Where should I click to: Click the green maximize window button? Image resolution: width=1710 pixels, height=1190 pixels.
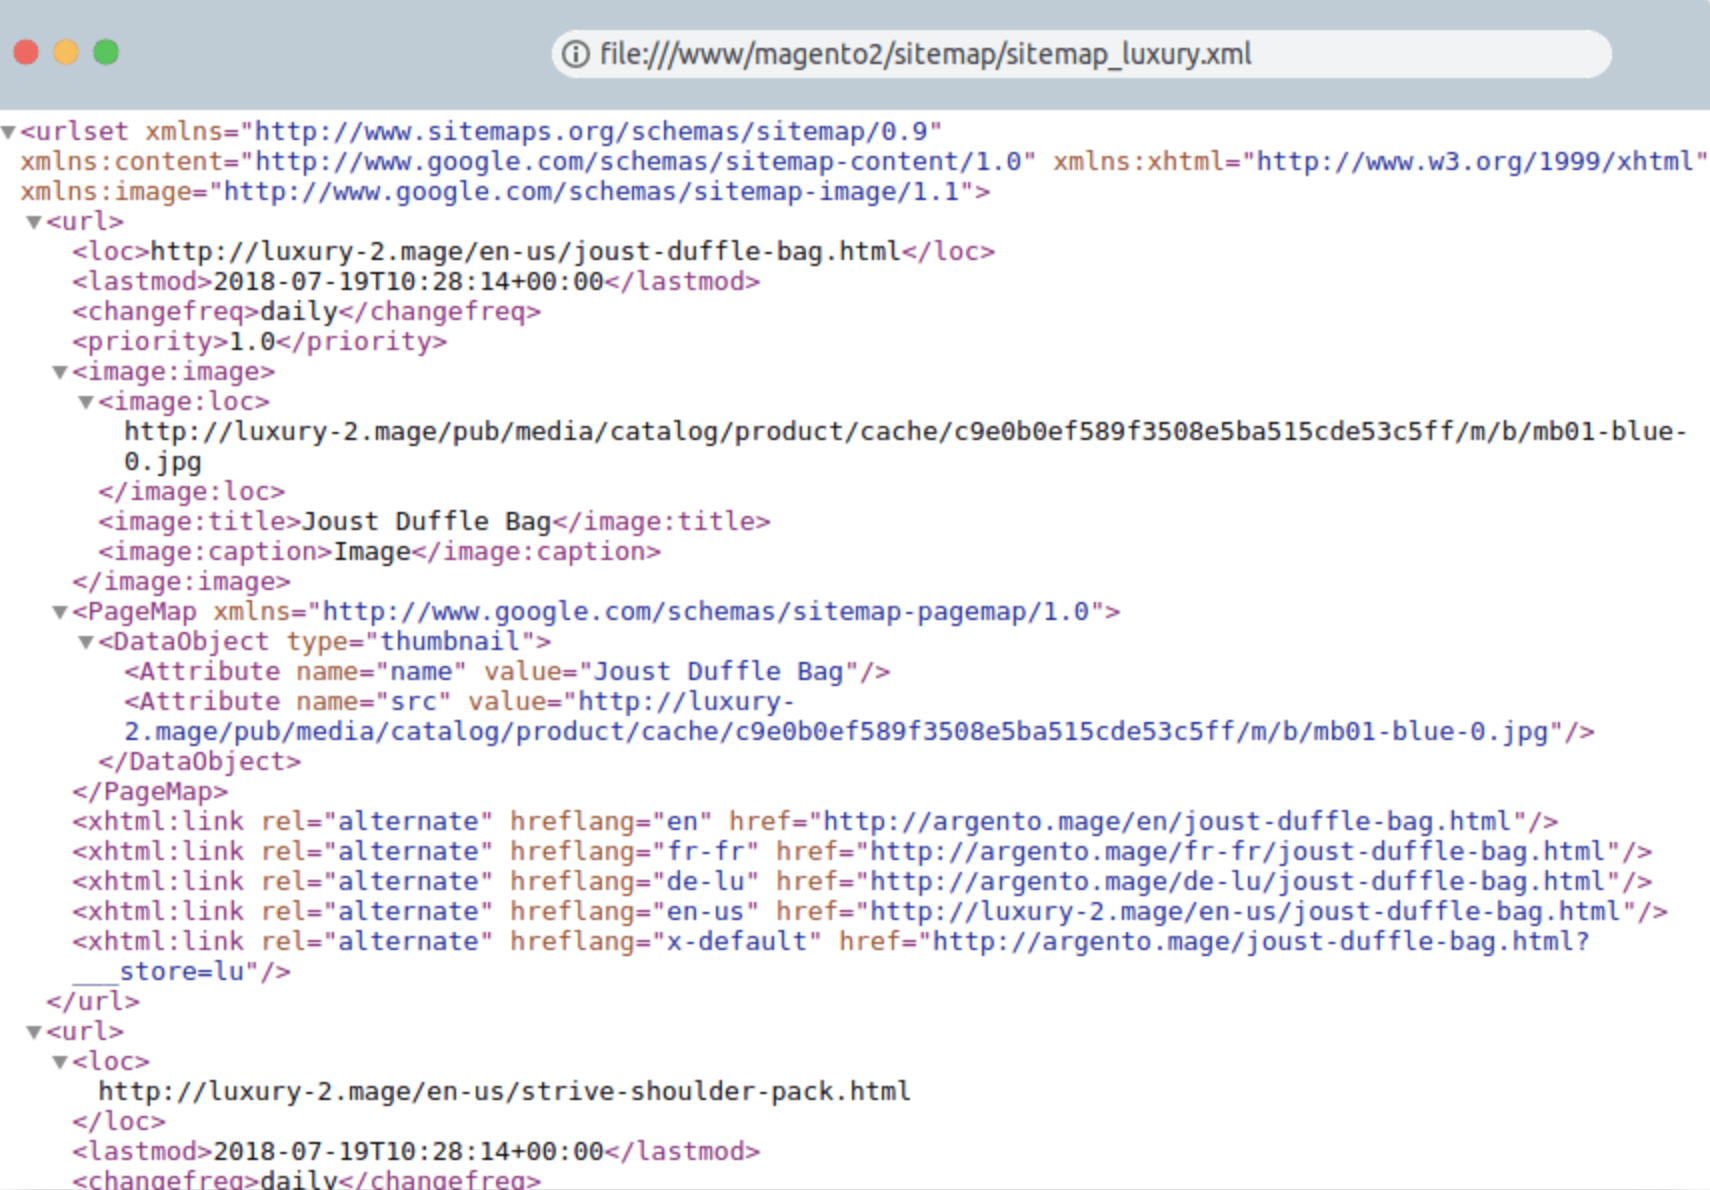point(106,52)
